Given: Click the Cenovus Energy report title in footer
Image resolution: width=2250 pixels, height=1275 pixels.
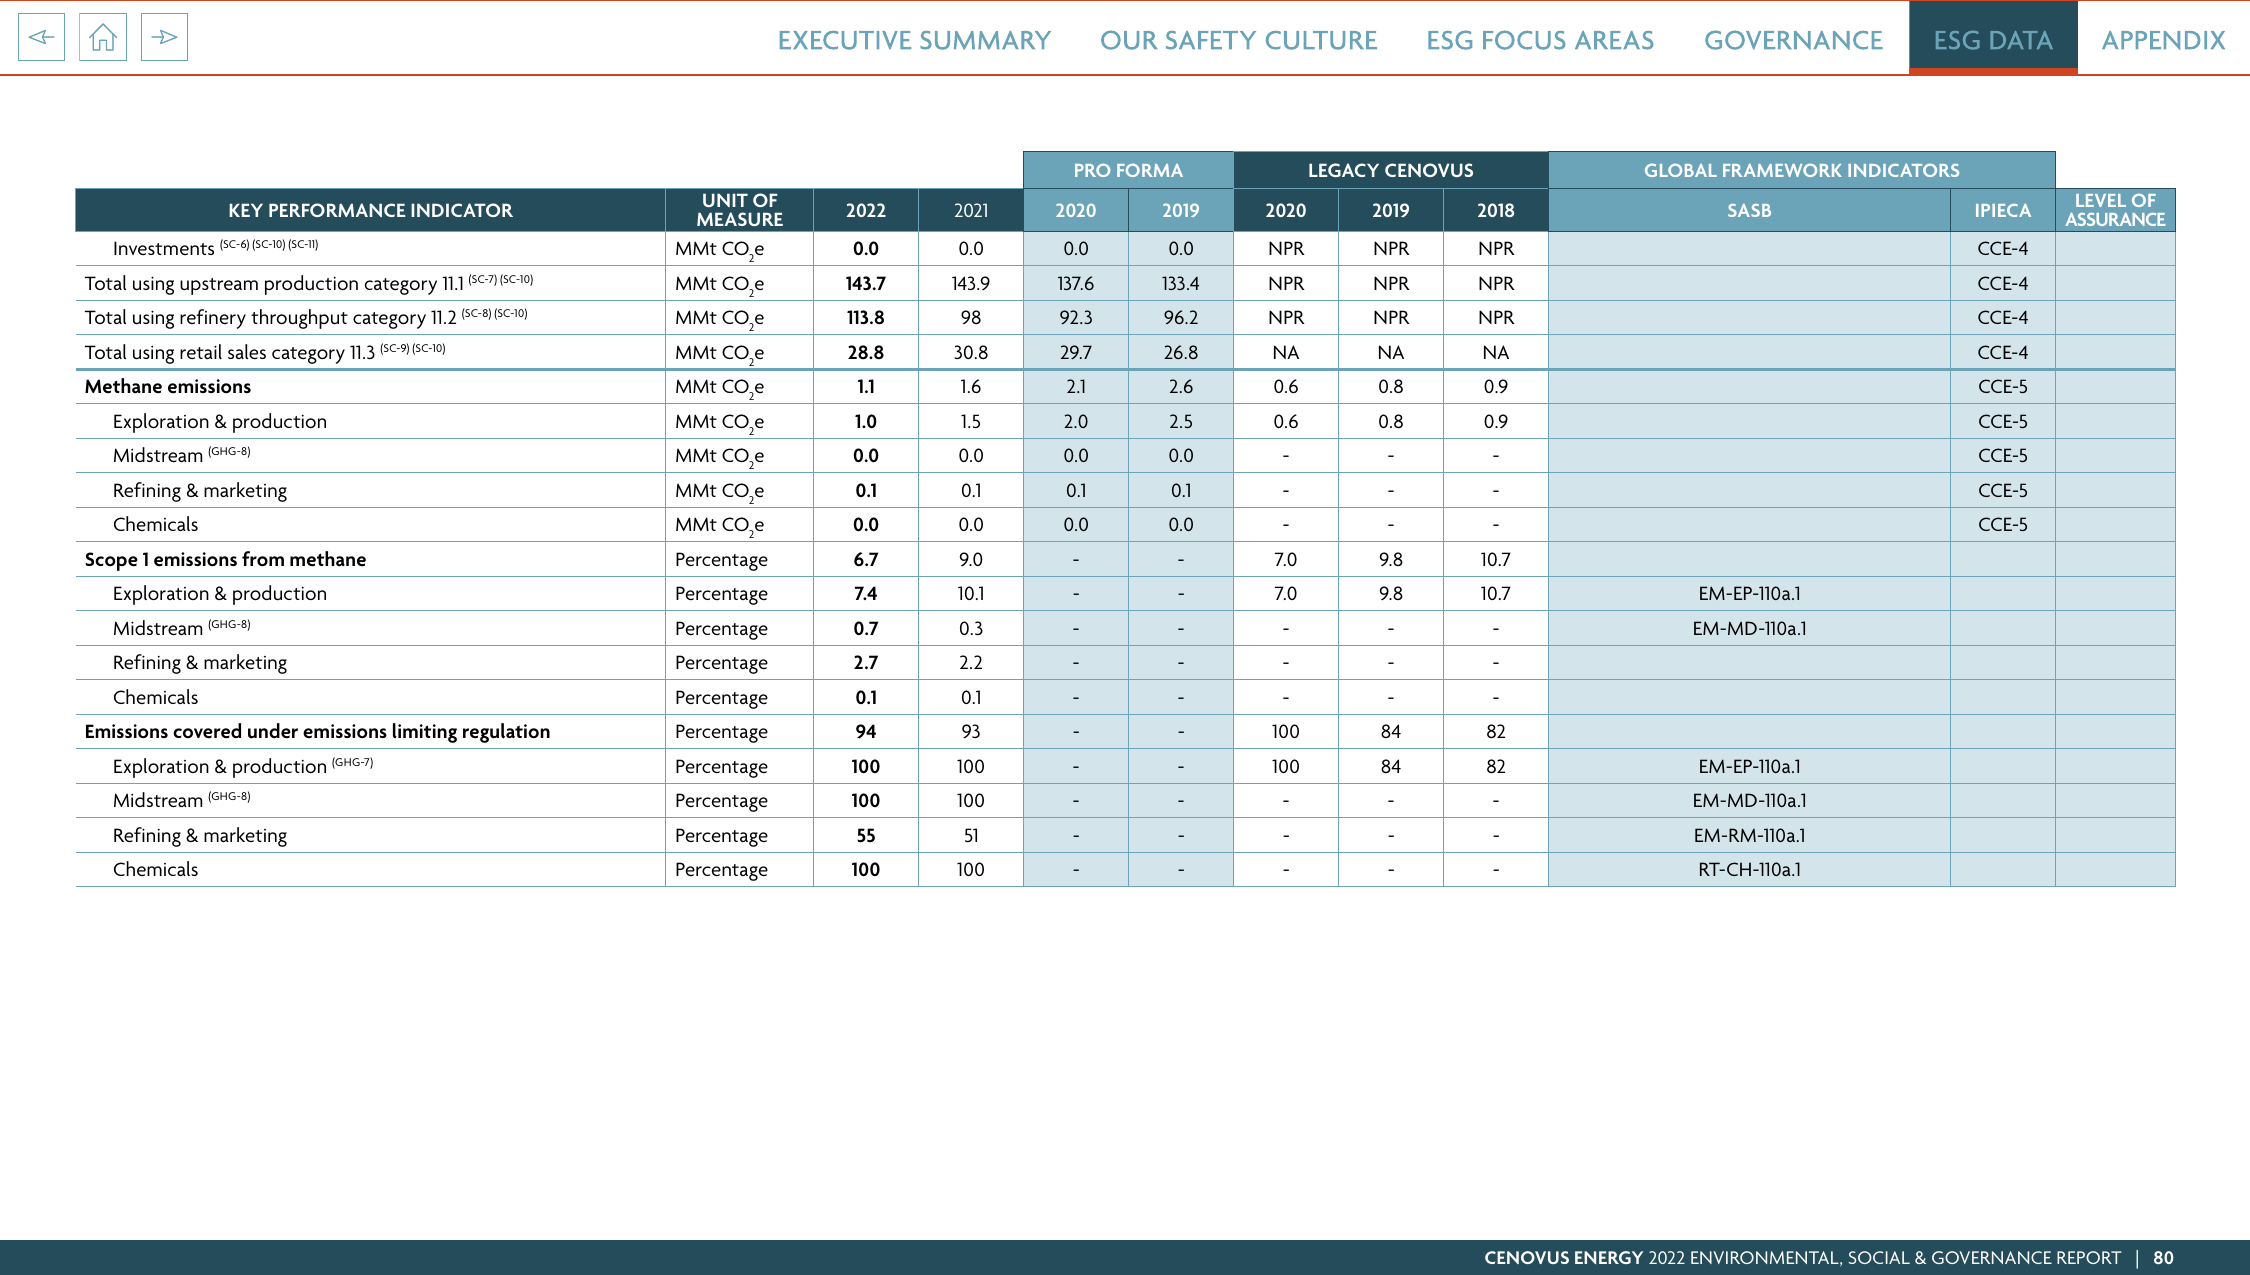Looking at the screenshot, I should (x=1802, y=1258).
